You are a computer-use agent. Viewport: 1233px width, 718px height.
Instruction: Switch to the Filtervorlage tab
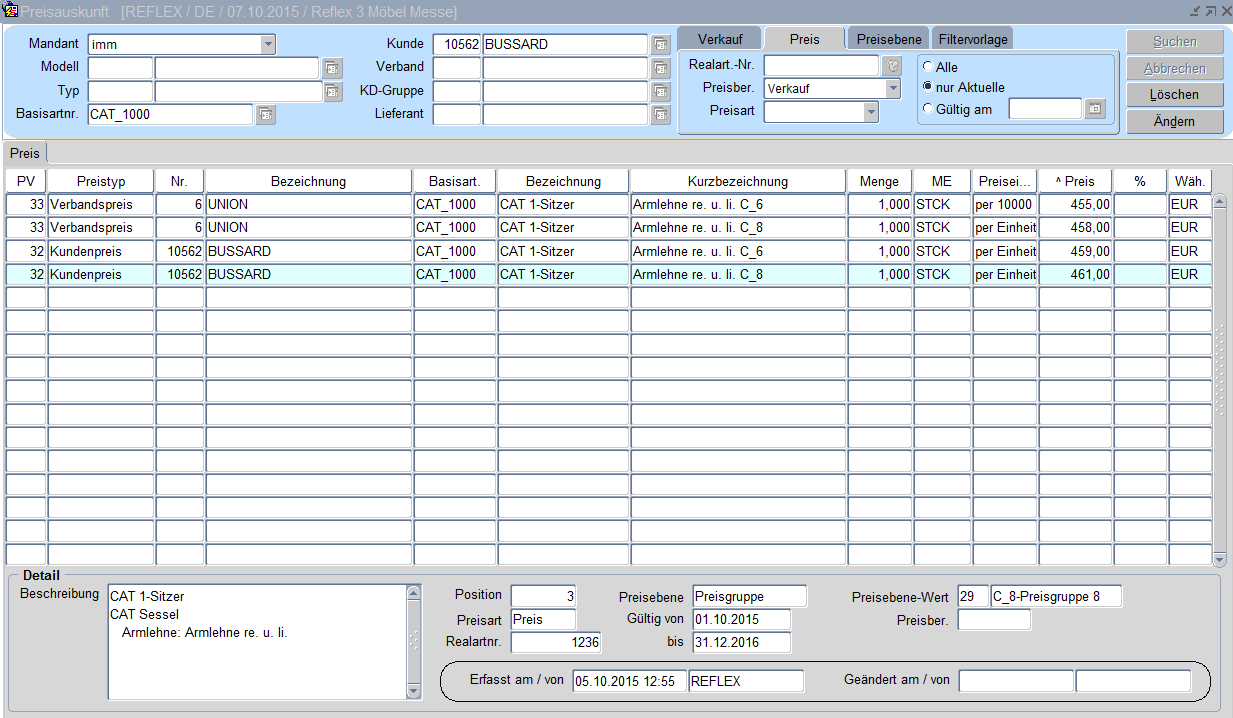pyautogui.click(x=972, y=39)
